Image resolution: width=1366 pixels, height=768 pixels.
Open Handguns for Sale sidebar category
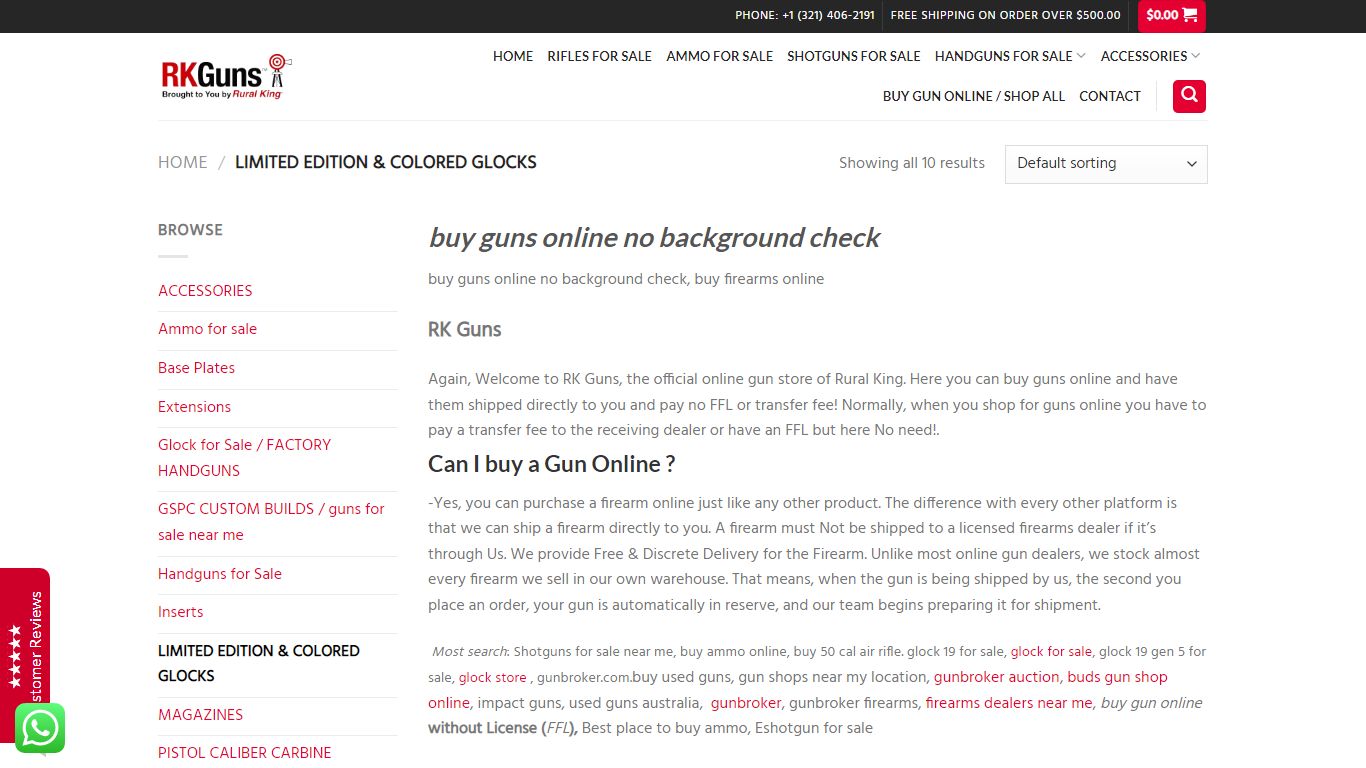[220, 574]
